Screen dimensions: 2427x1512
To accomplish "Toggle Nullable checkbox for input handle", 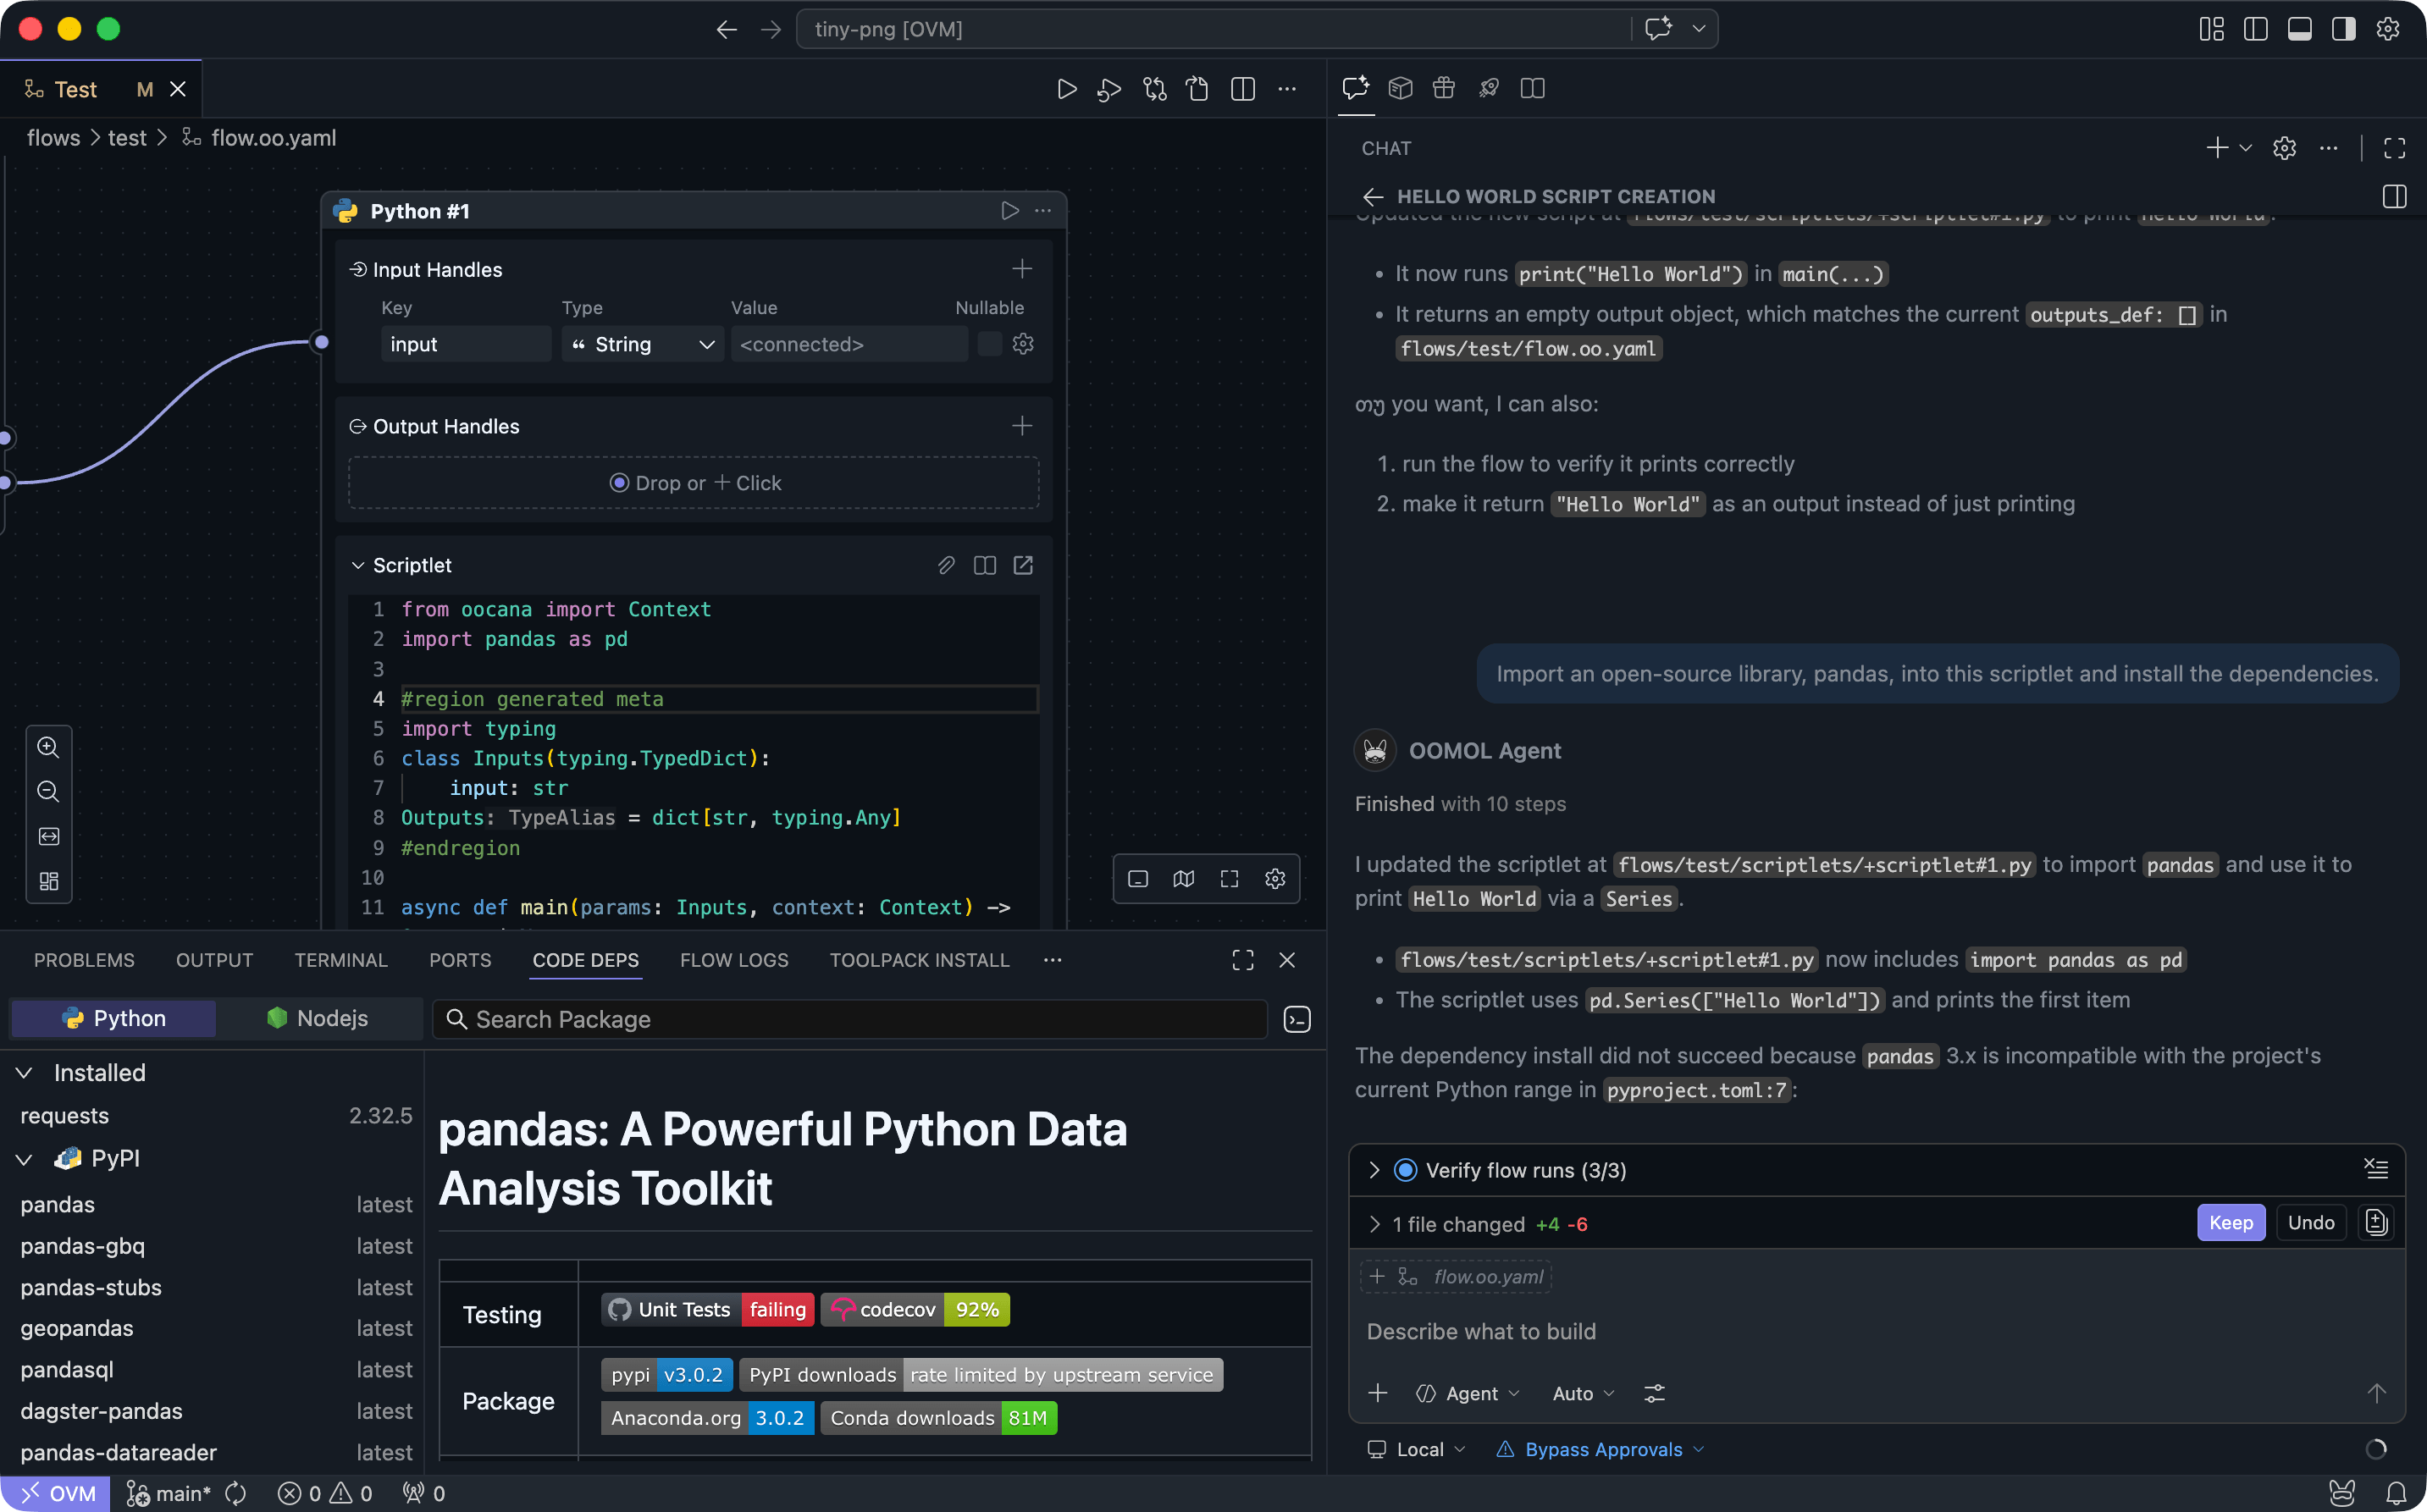I will (990, 344).
